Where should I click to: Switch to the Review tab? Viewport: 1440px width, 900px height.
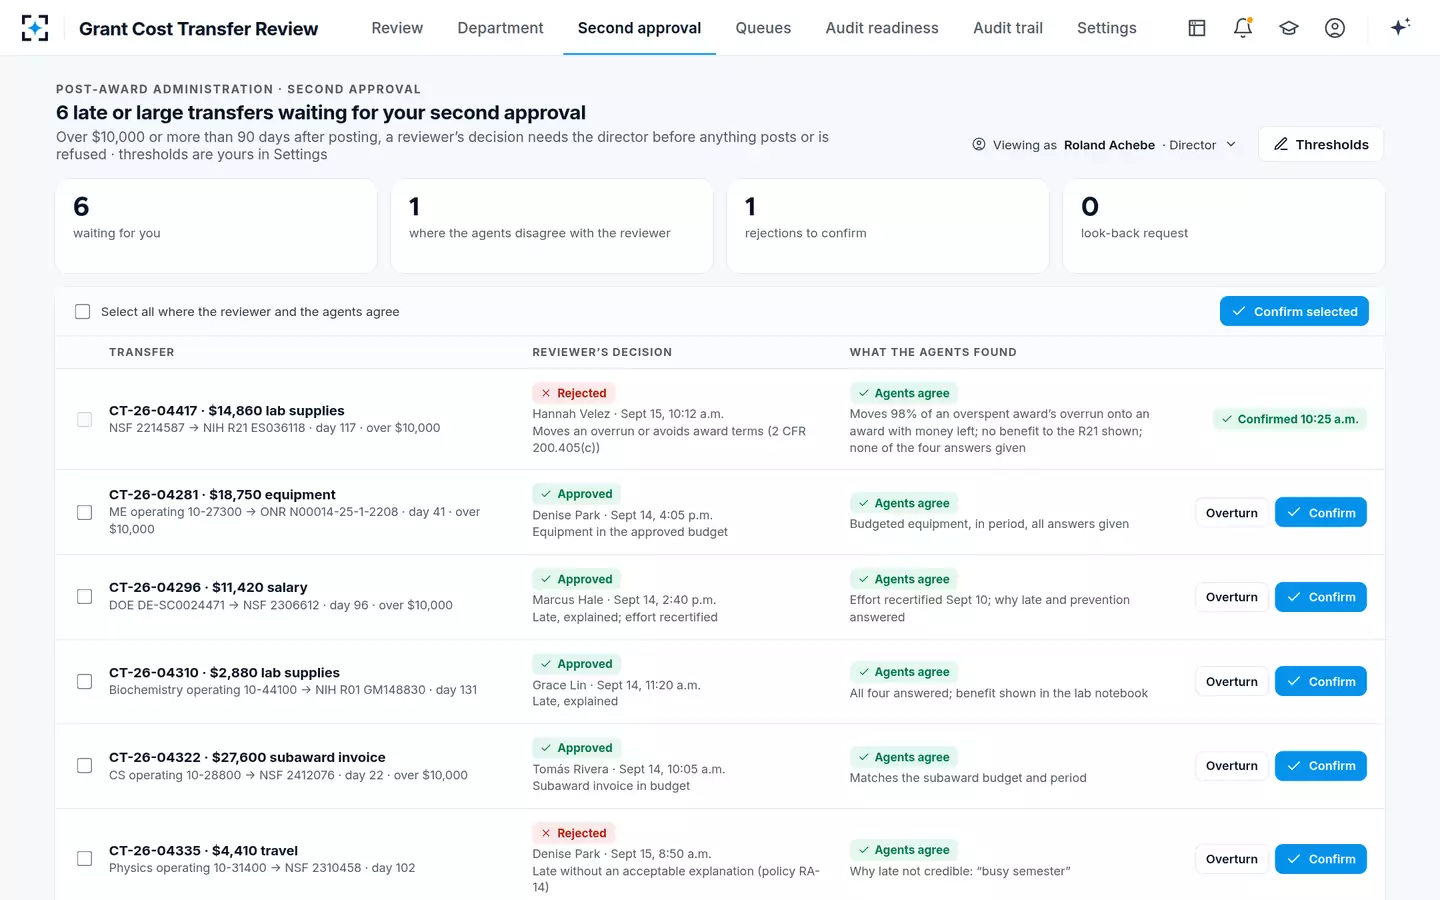pos(397,28)
